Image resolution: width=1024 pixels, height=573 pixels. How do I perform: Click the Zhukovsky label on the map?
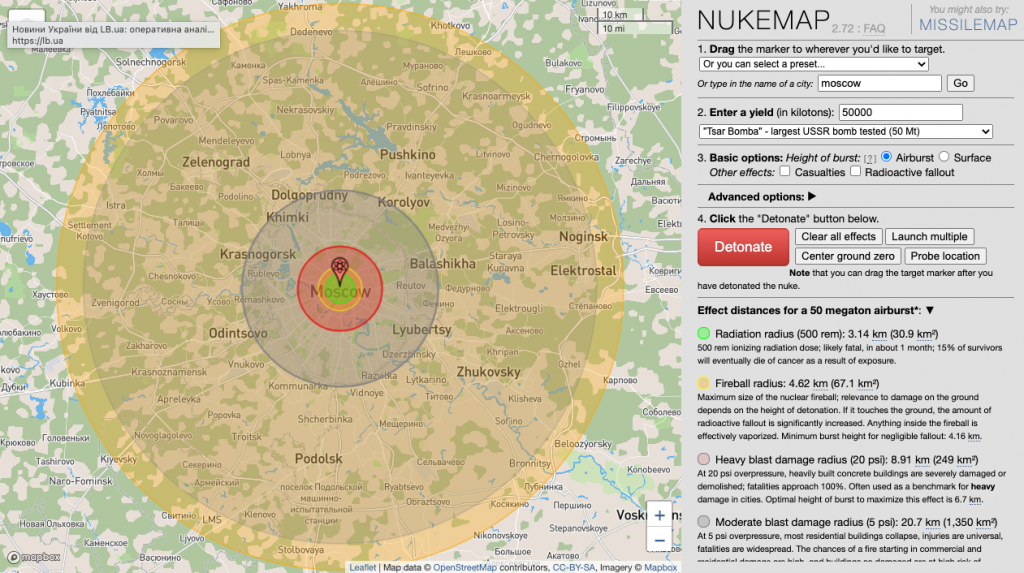tap(488, 372)
